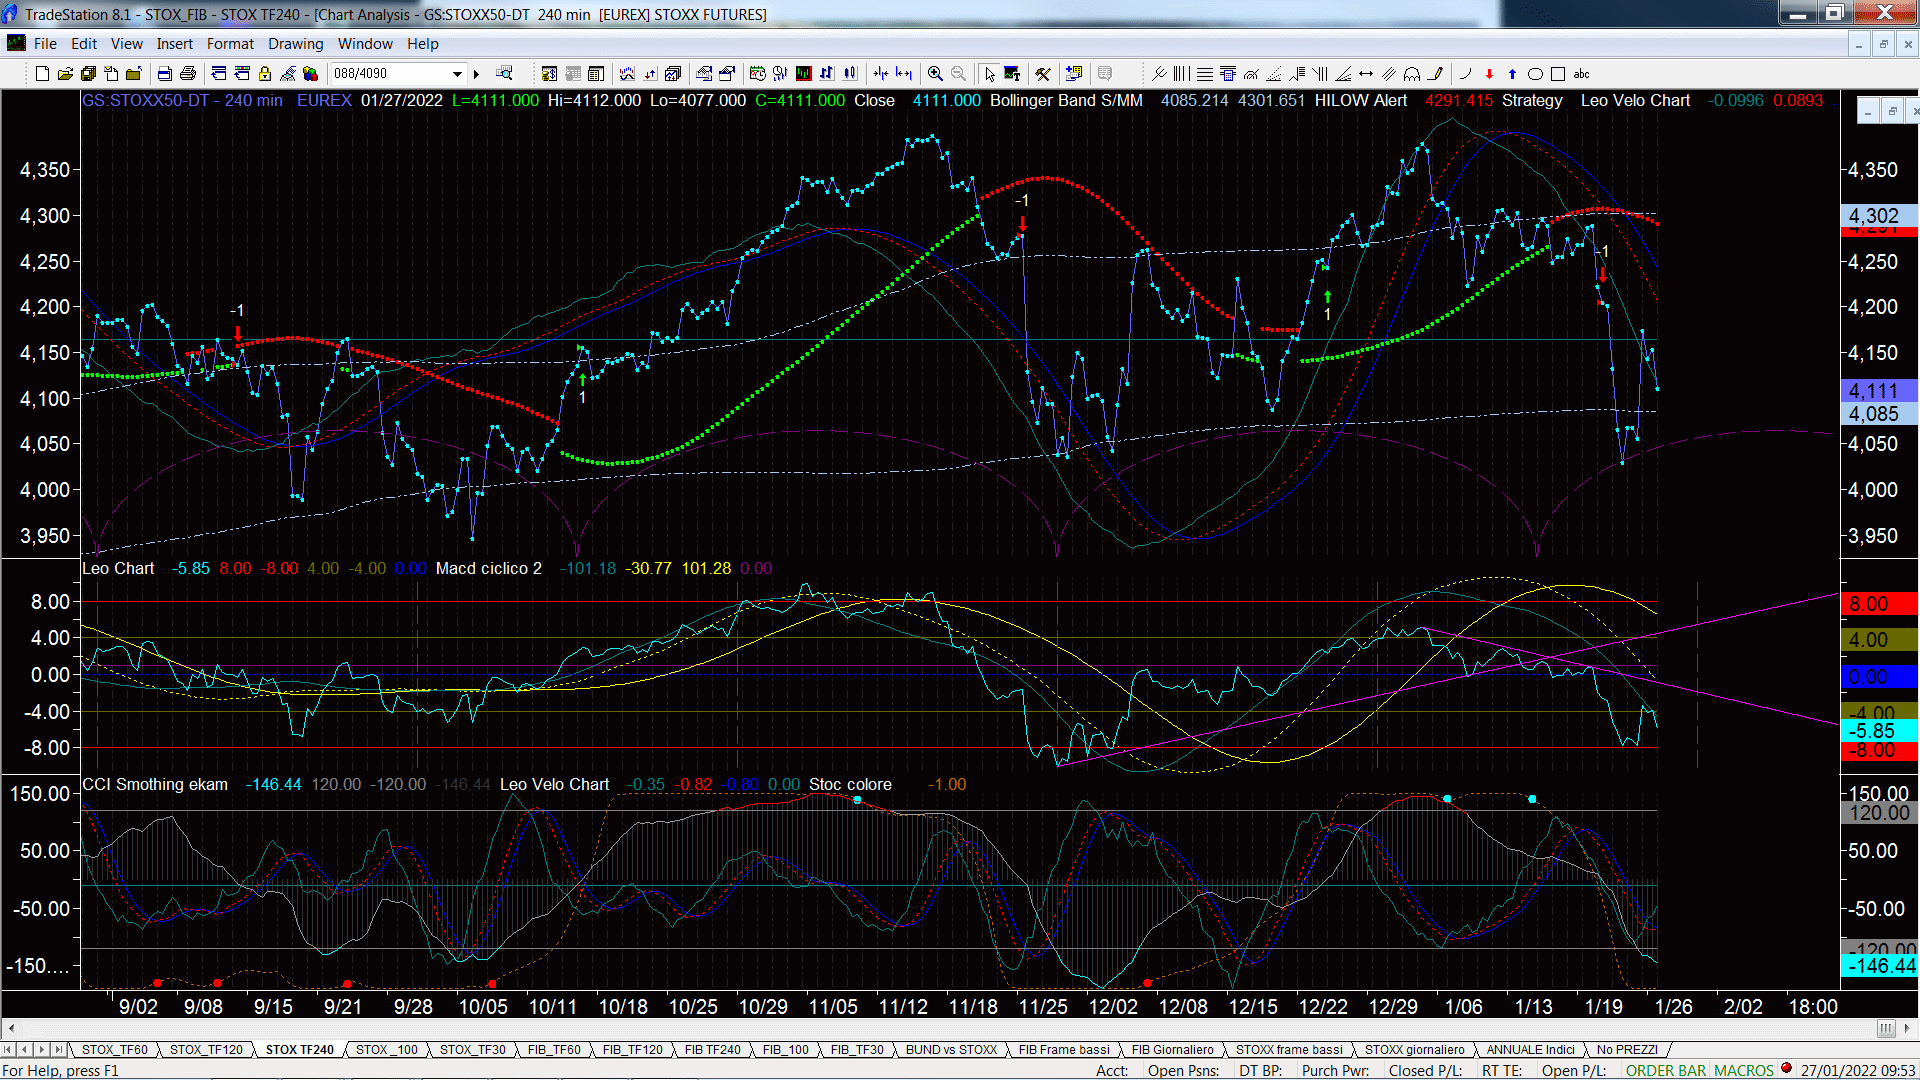Select the rectangle drawing tool
The width and height of the screenshot is (1920, 1080).
coord(1558,74)
